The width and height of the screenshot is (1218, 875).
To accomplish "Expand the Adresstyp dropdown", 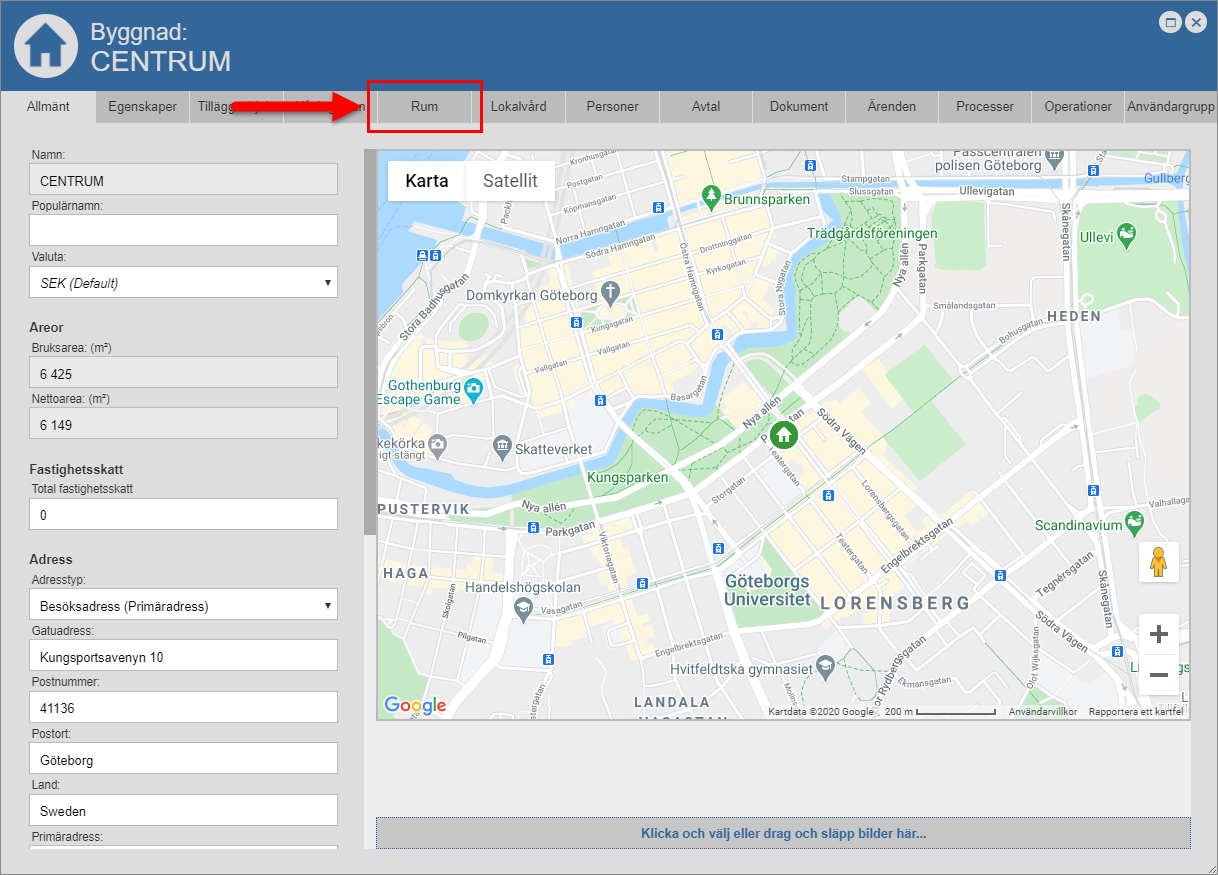I will point(184,606).
